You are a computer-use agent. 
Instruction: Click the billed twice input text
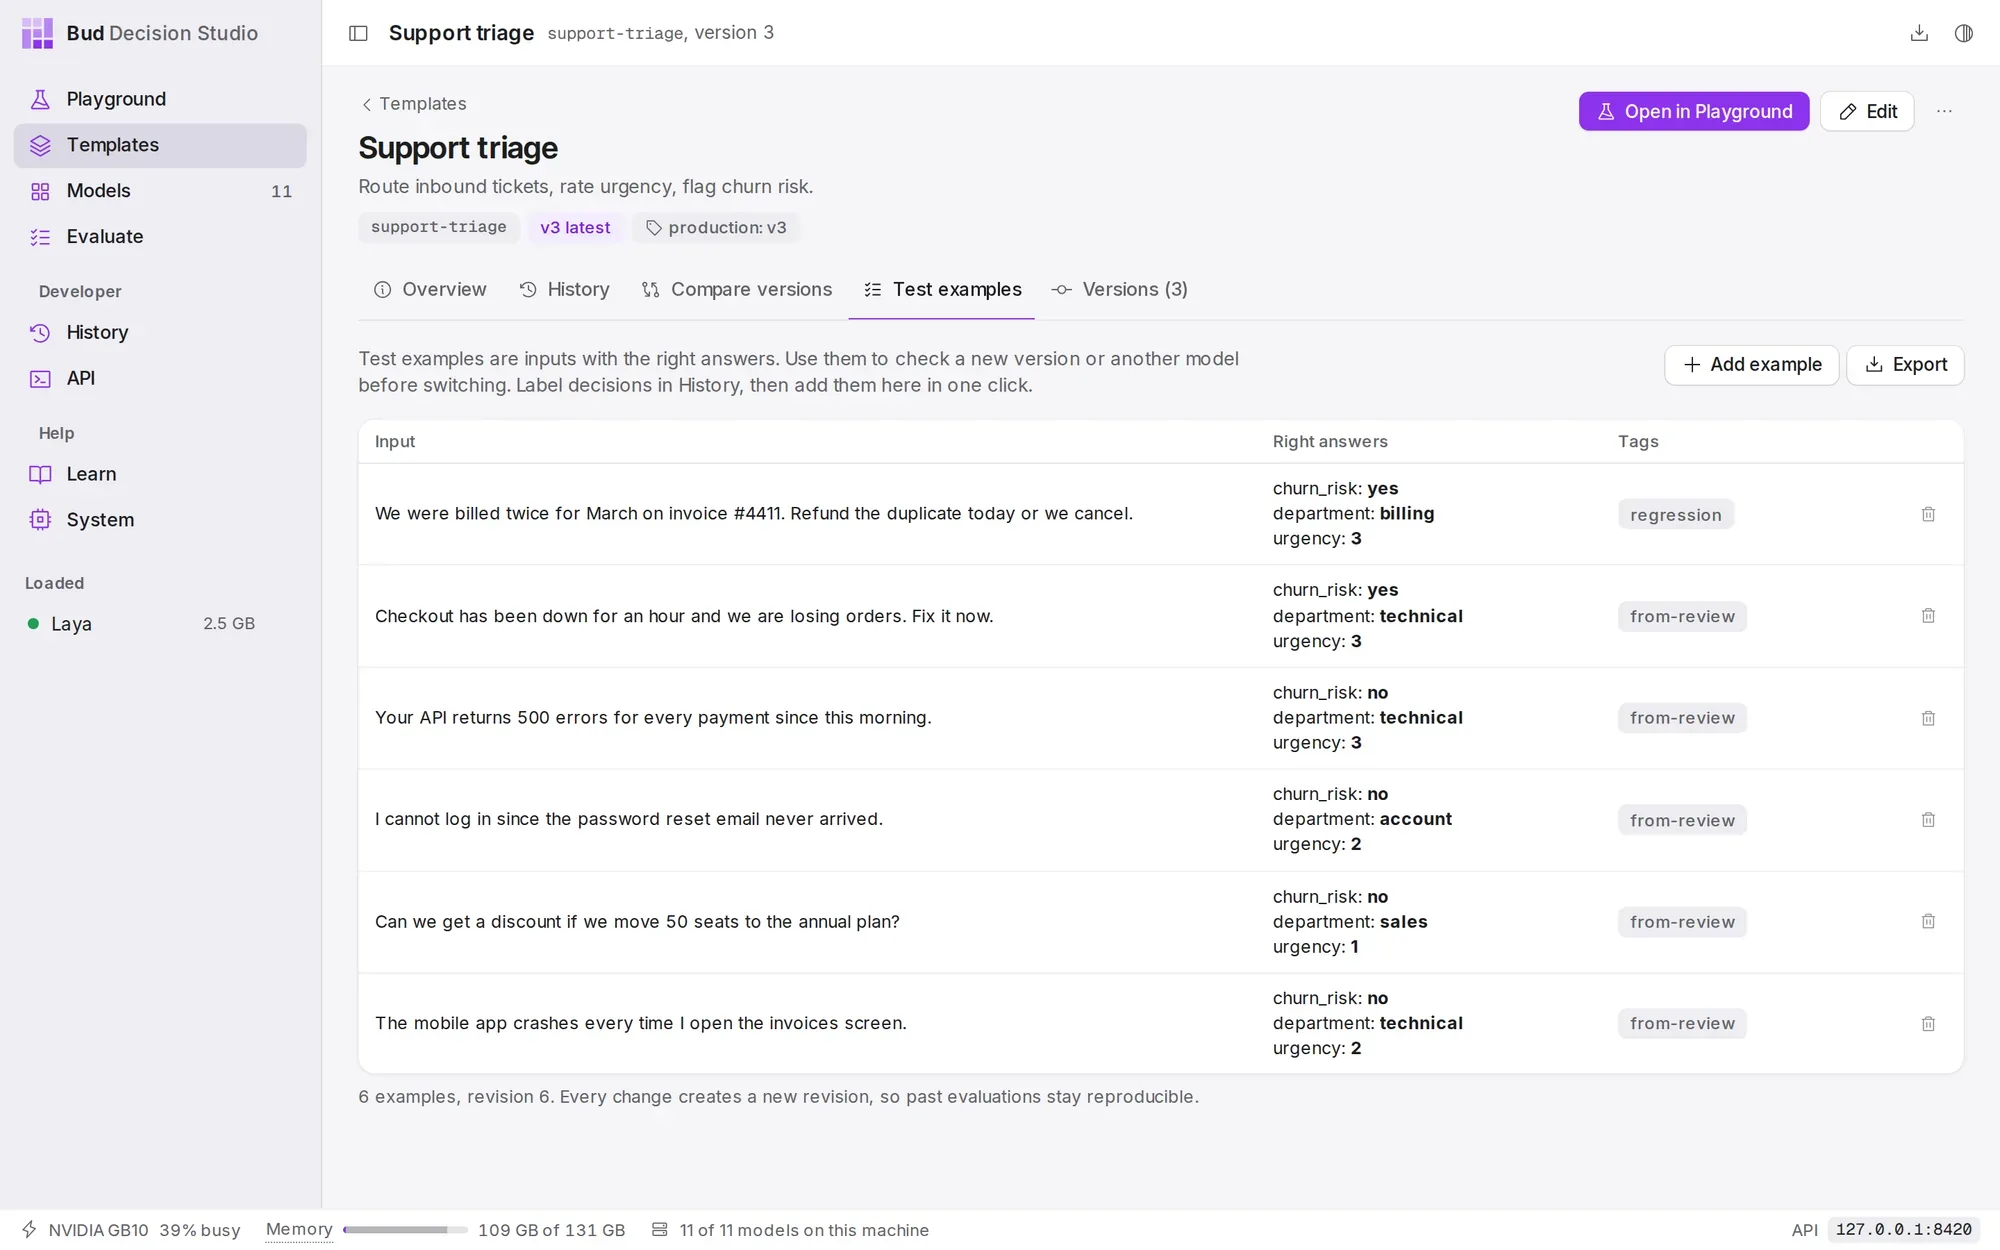[x=754, y=514]
